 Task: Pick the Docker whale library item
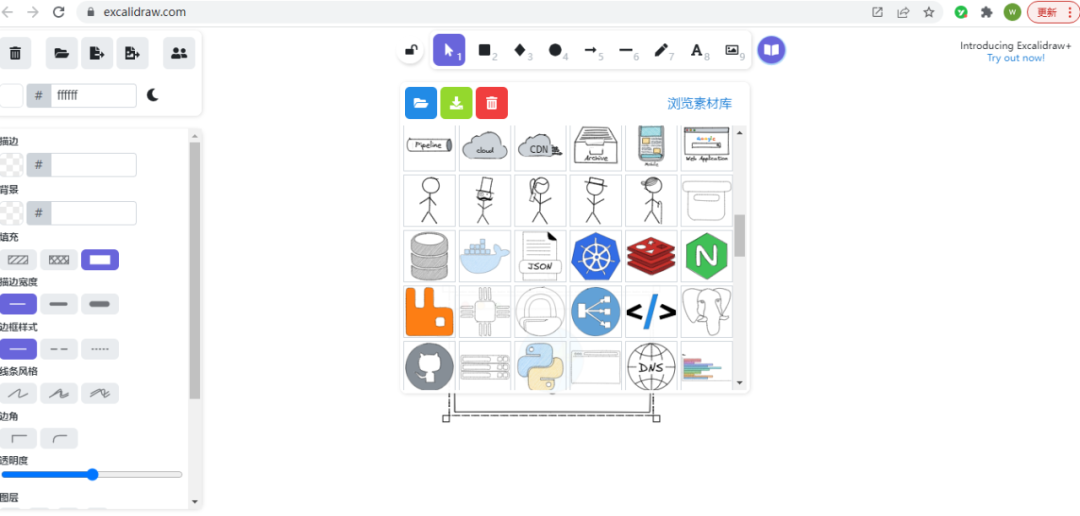(x=485, y=256)
